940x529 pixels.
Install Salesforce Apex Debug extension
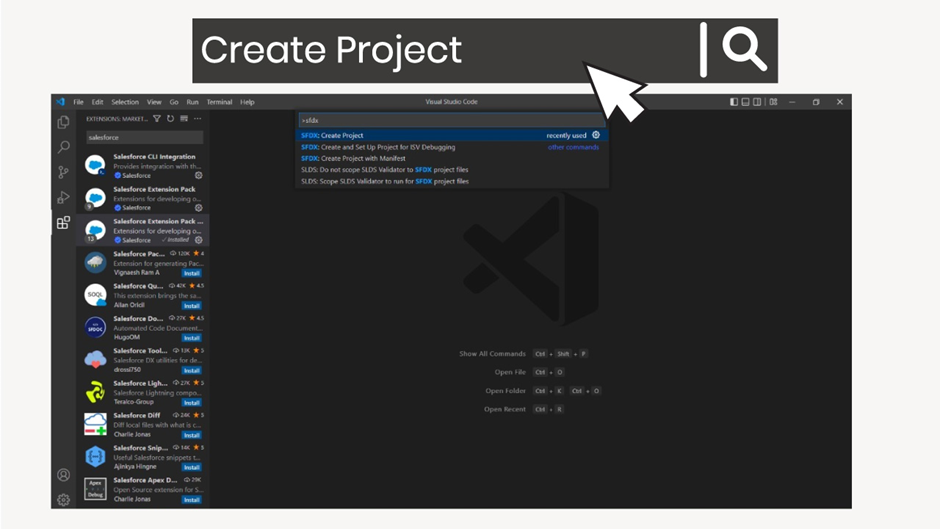192,500
